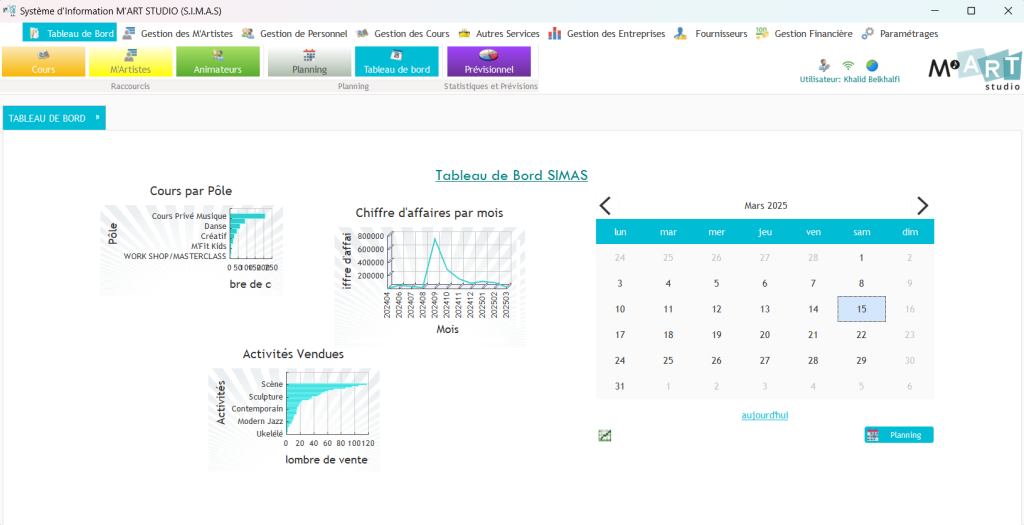Open the Tableau de bord ribbon button

pyautogui.click(x=396, y=61)
